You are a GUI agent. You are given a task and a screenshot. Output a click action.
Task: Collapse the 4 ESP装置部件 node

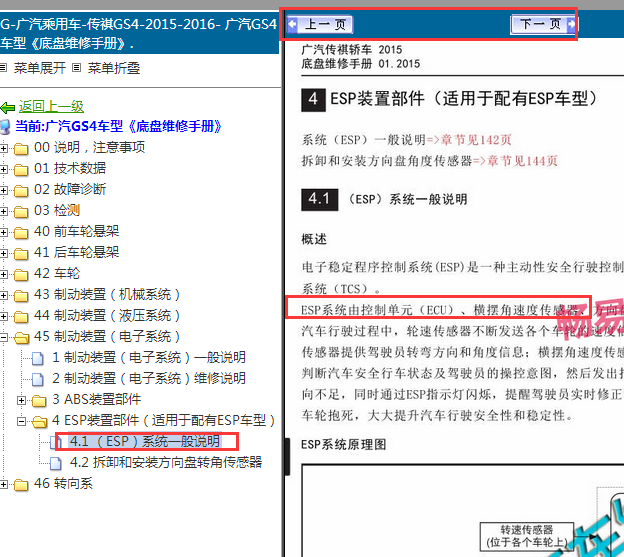tap(21, 421)
